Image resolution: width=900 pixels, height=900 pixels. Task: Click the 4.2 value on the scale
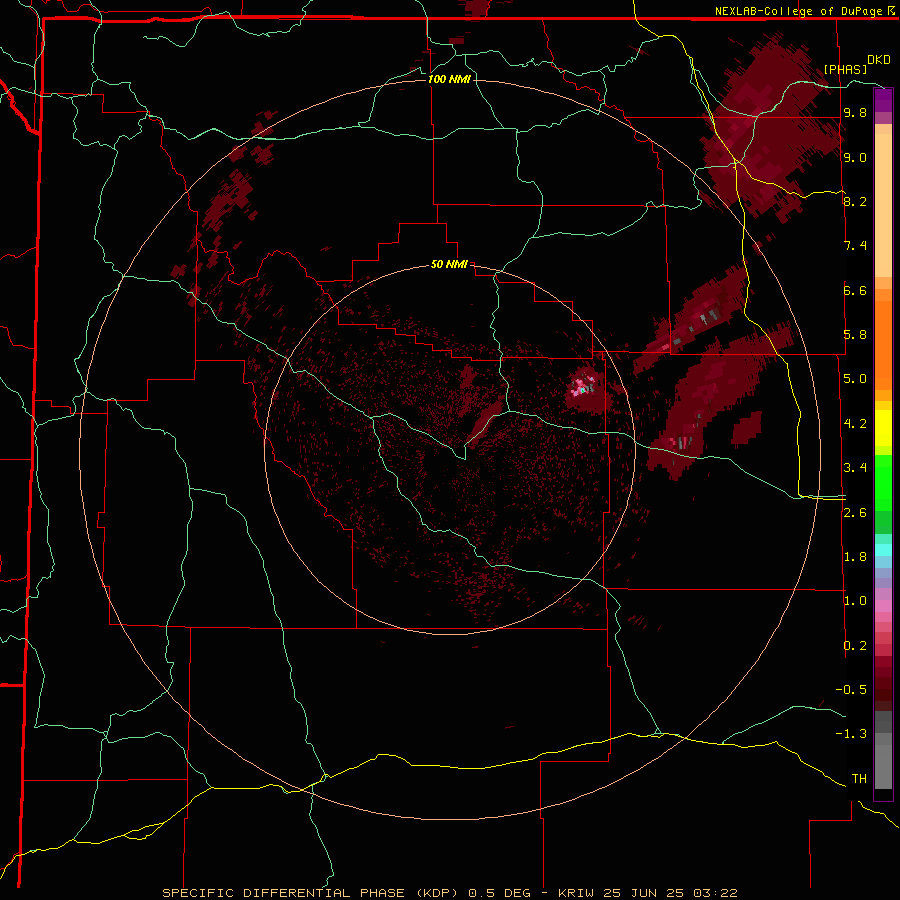tap(855, 424)
